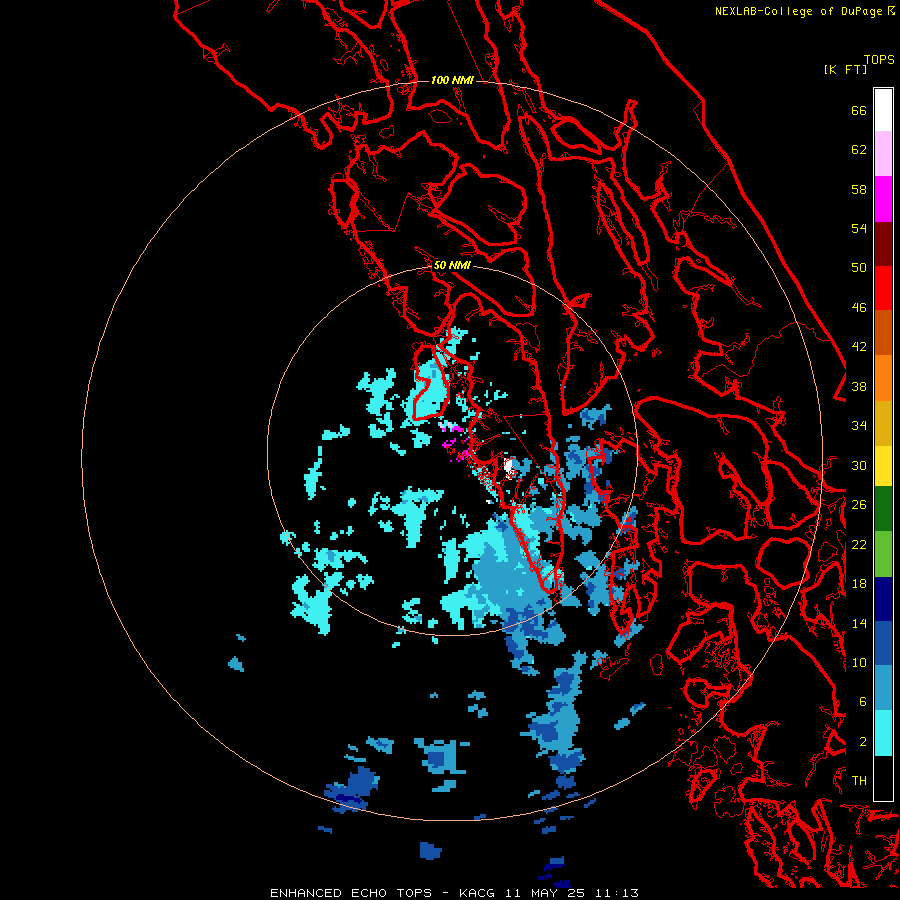This screenshot has width=900, height=900.
Task: Click the legend value 26
Action: pyautogui.click(x=859, y=505)
